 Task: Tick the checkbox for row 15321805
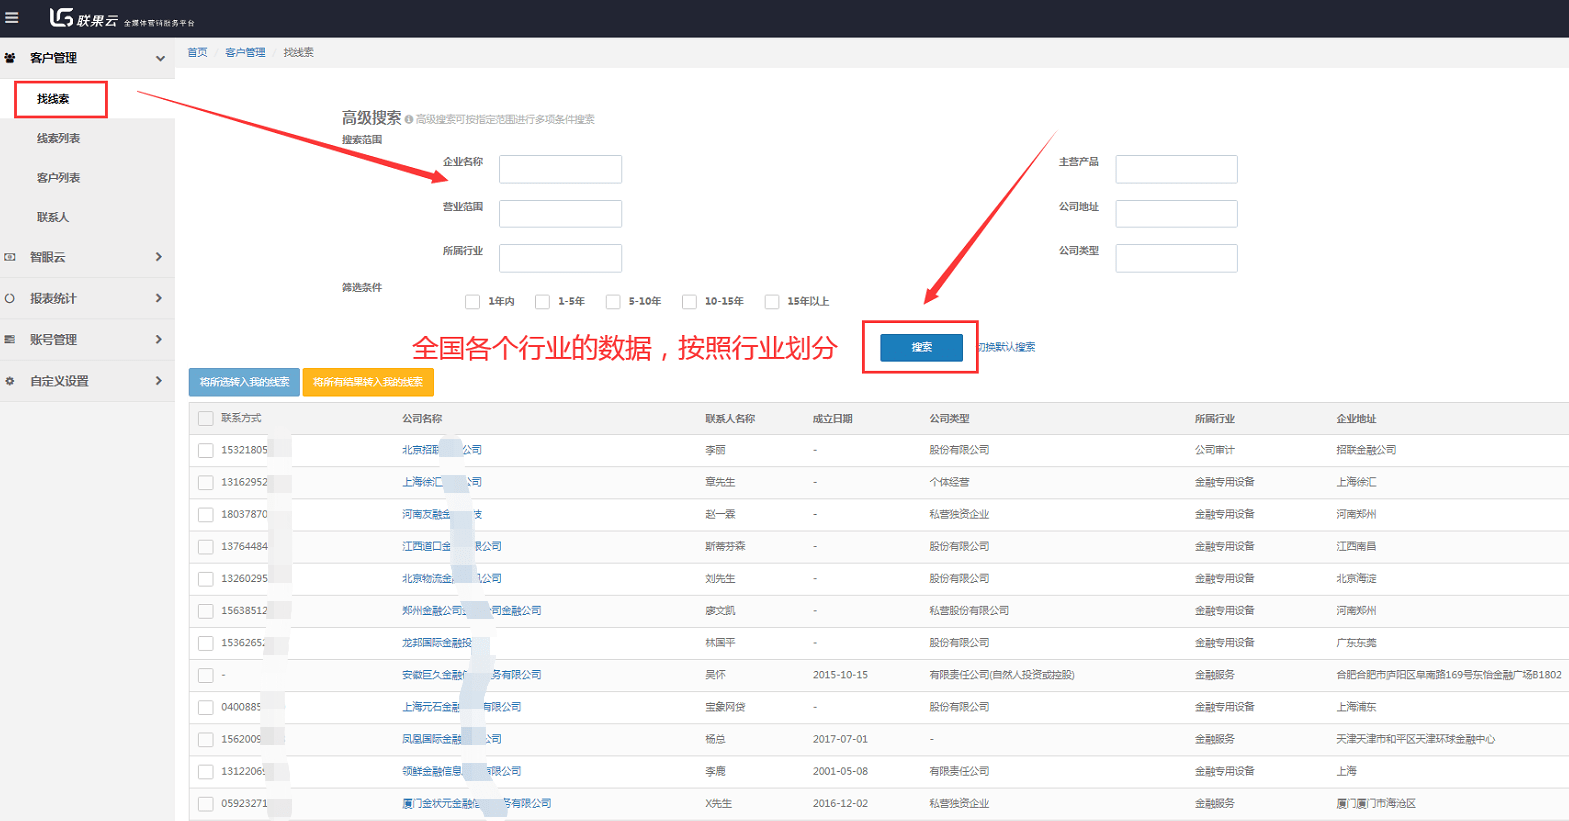point(205,451)
